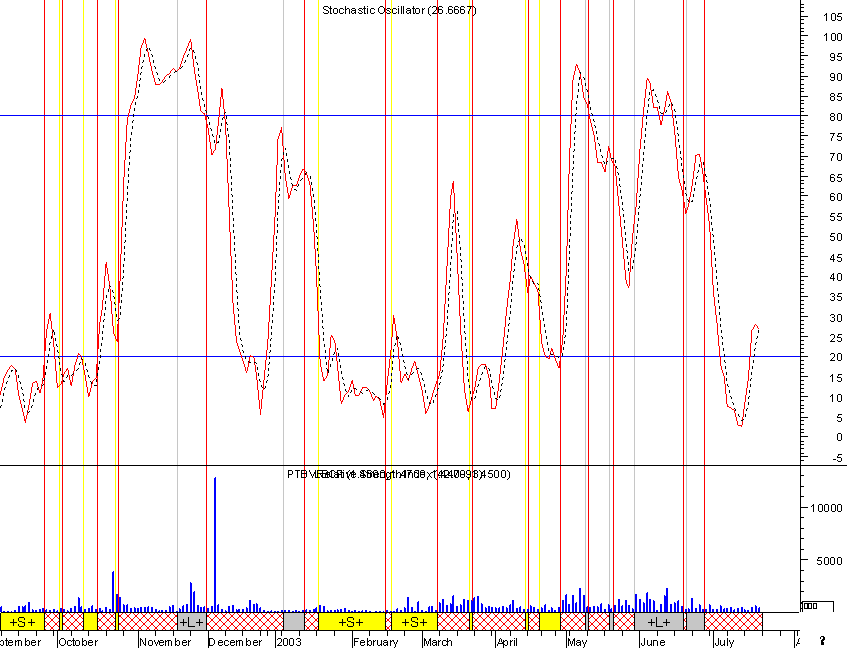Click the 70 value on oscillator scale
The height and width of the screenshot is (648, 847).
[836, 157]
